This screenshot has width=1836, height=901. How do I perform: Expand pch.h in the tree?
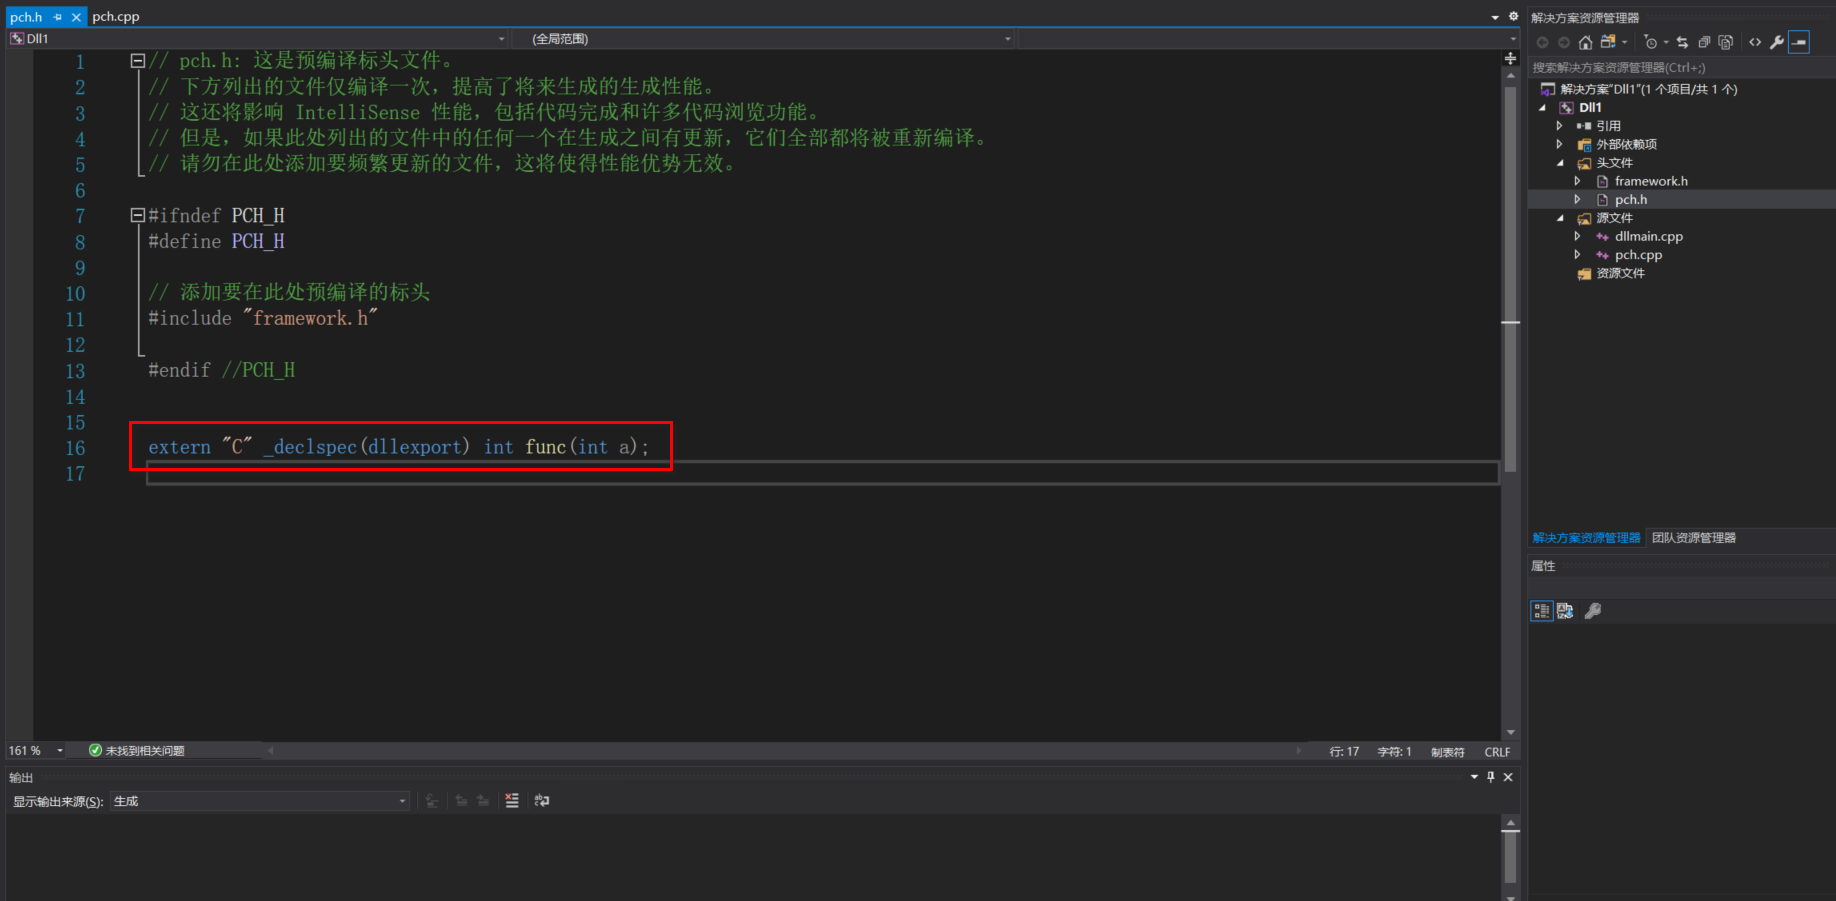[x=1578, y=200]
